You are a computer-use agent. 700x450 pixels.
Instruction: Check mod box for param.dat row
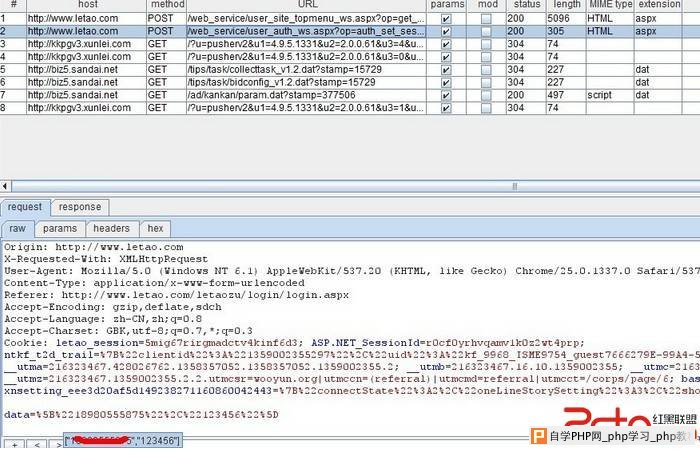(x=486, y=96)
